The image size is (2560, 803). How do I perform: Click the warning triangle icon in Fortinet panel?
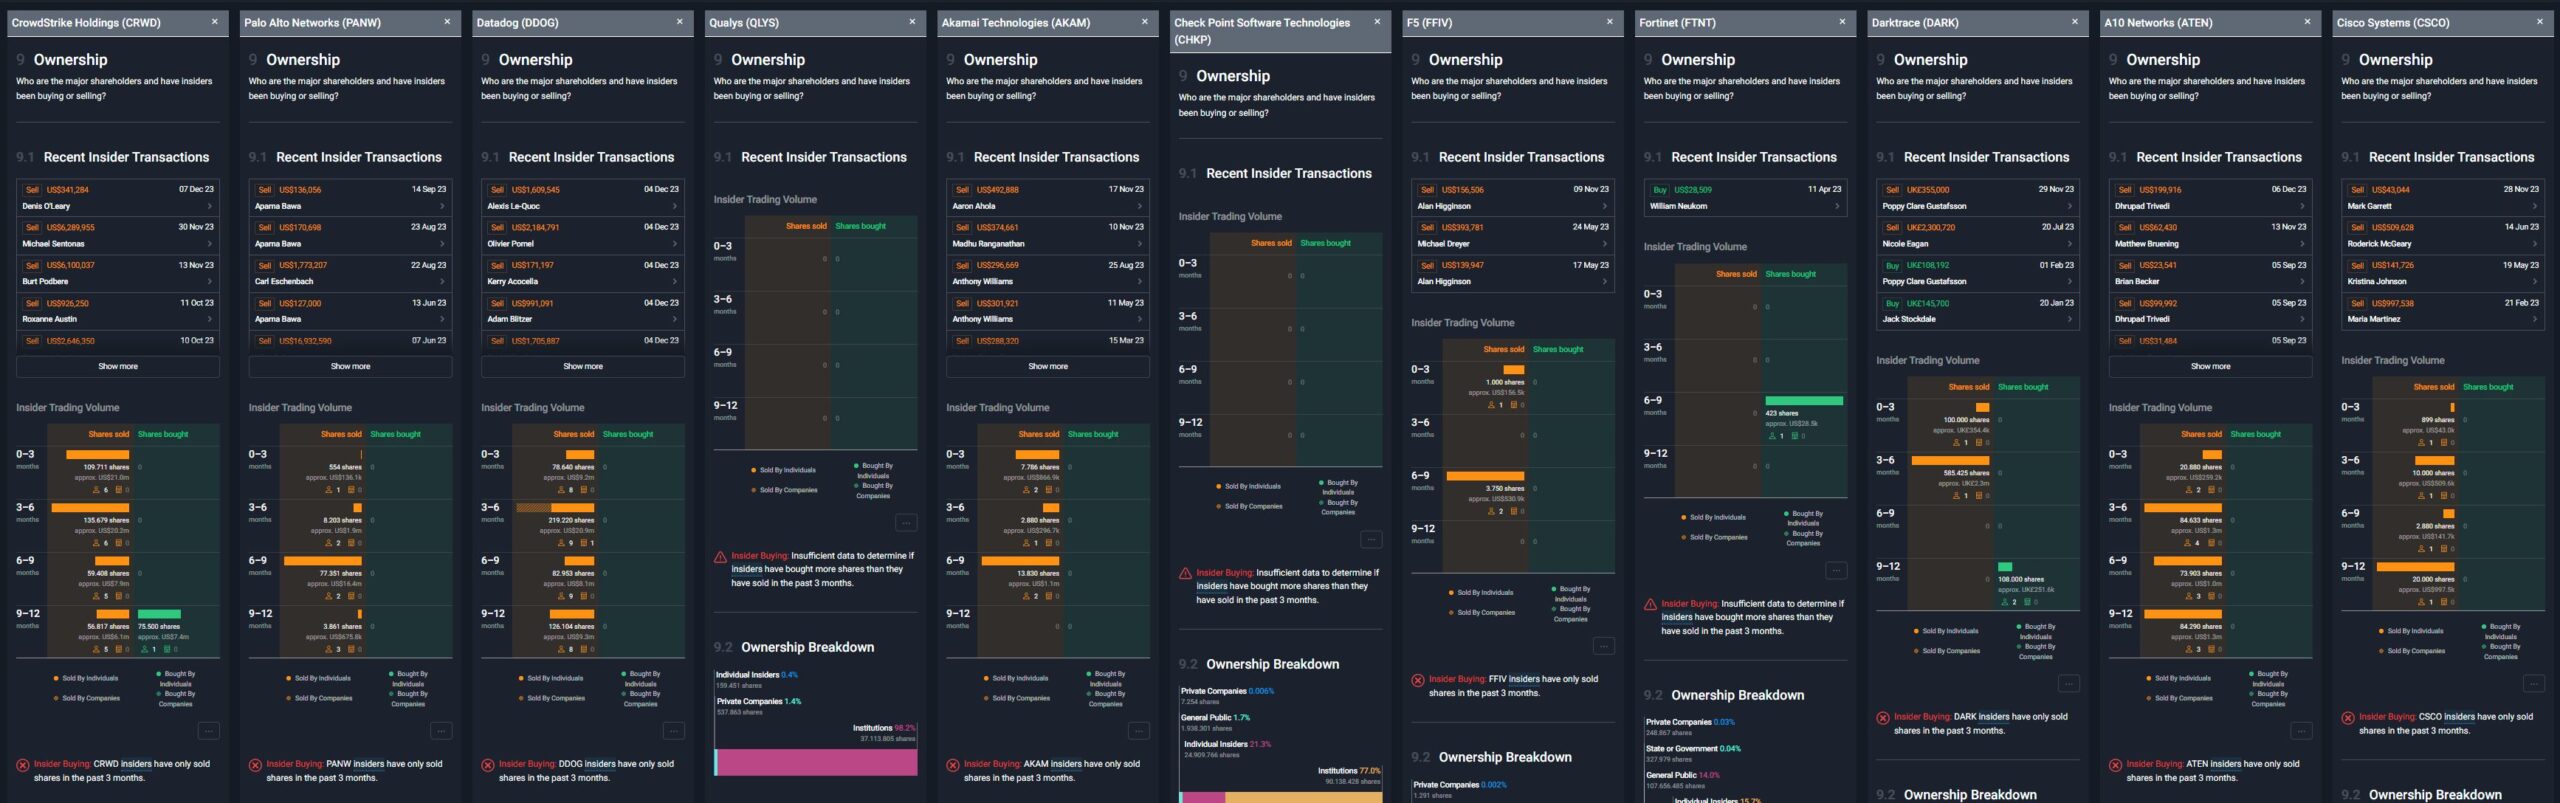click(1650, 605)
